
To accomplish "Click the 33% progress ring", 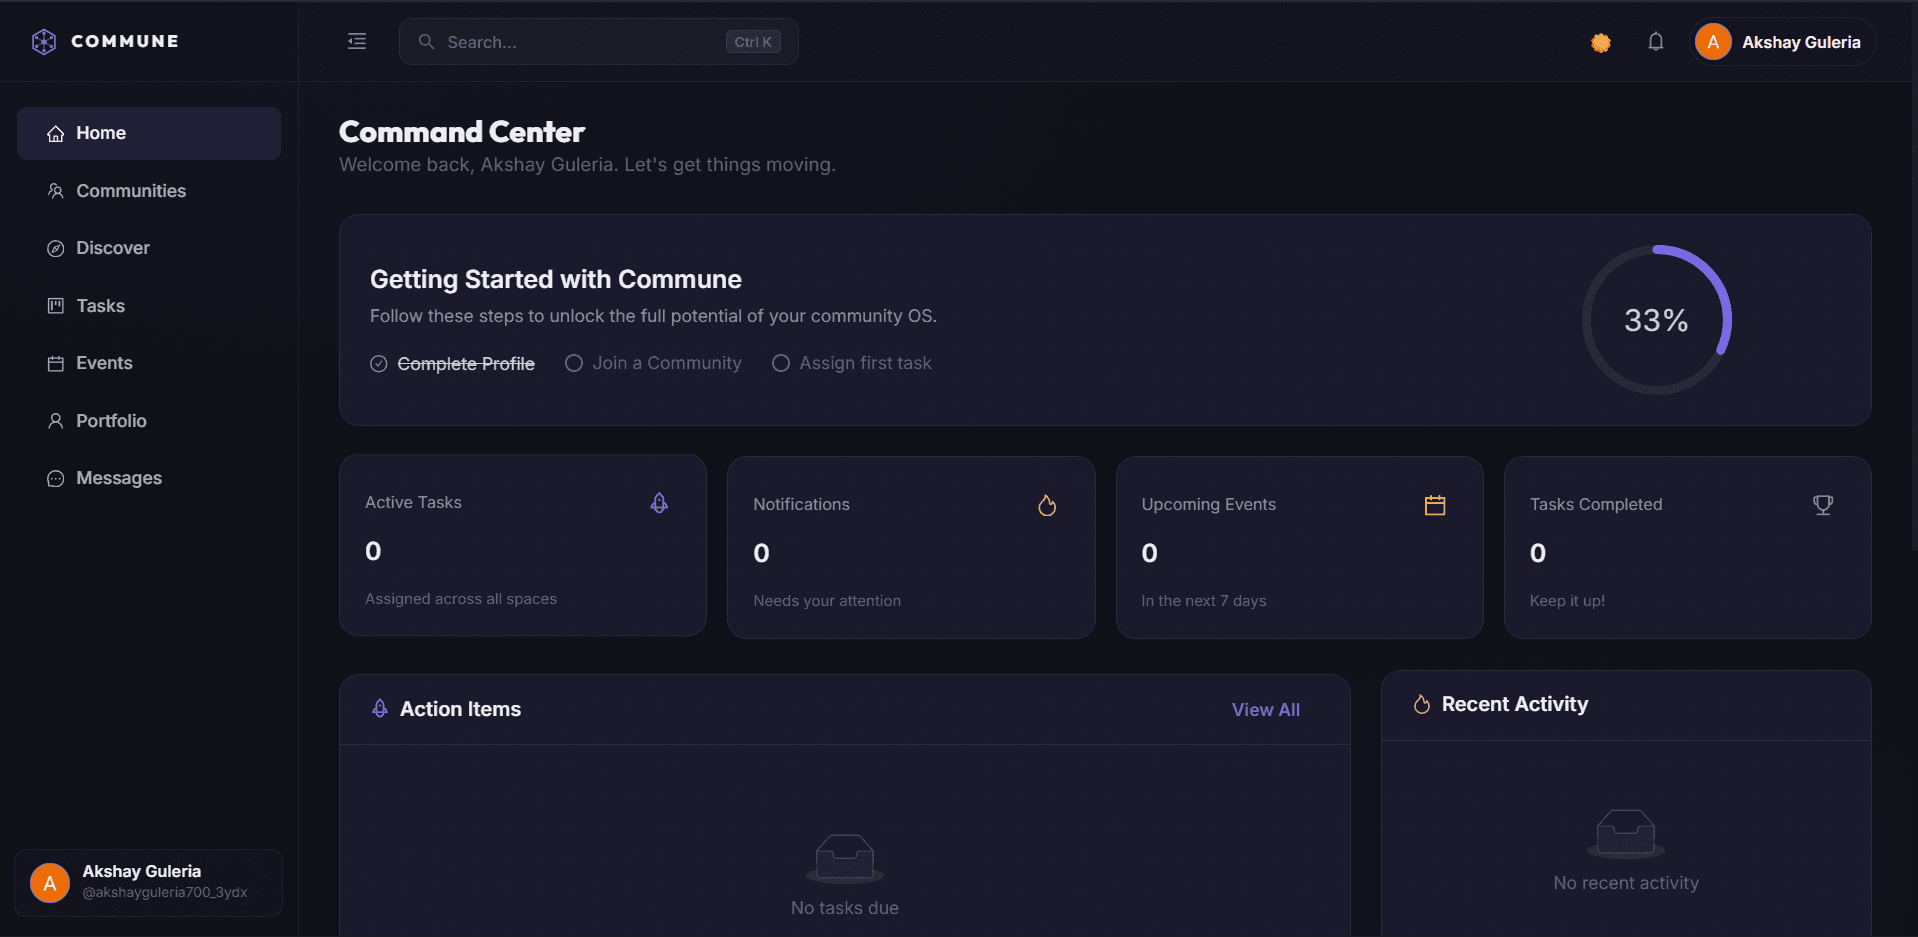I will pos(1657,320).
